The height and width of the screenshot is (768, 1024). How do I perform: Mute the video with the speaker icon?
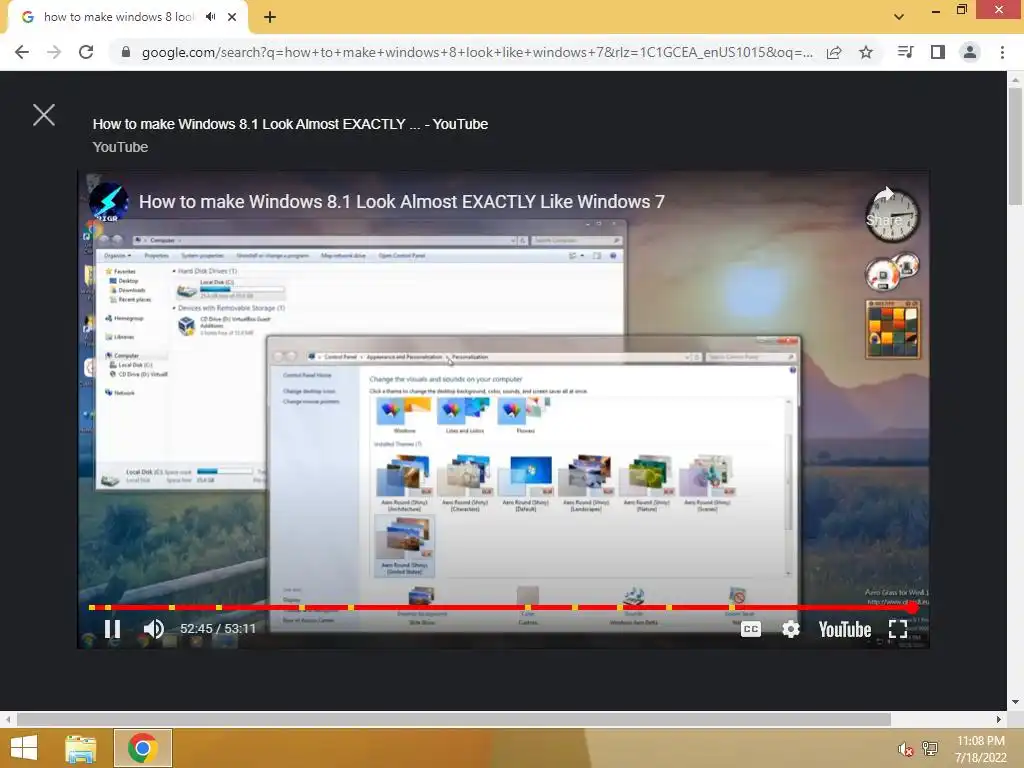point(153,629)
